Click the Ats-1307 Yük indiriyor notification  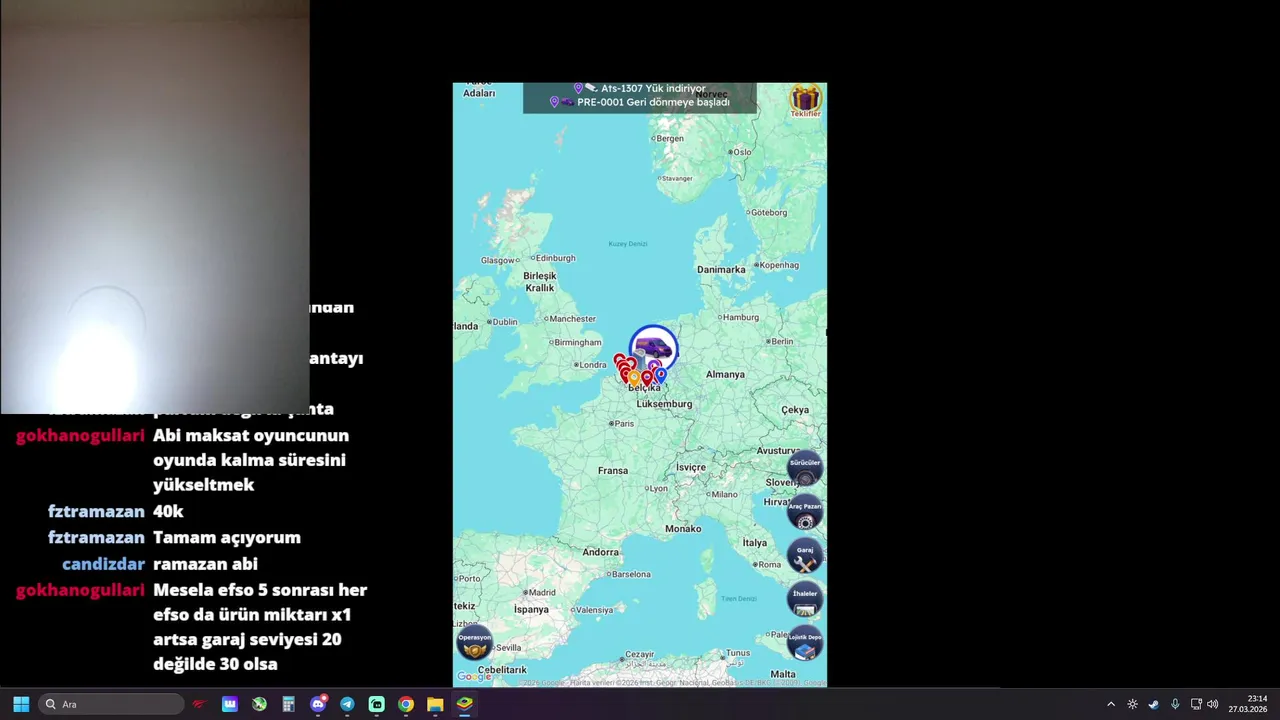(640, 88)
